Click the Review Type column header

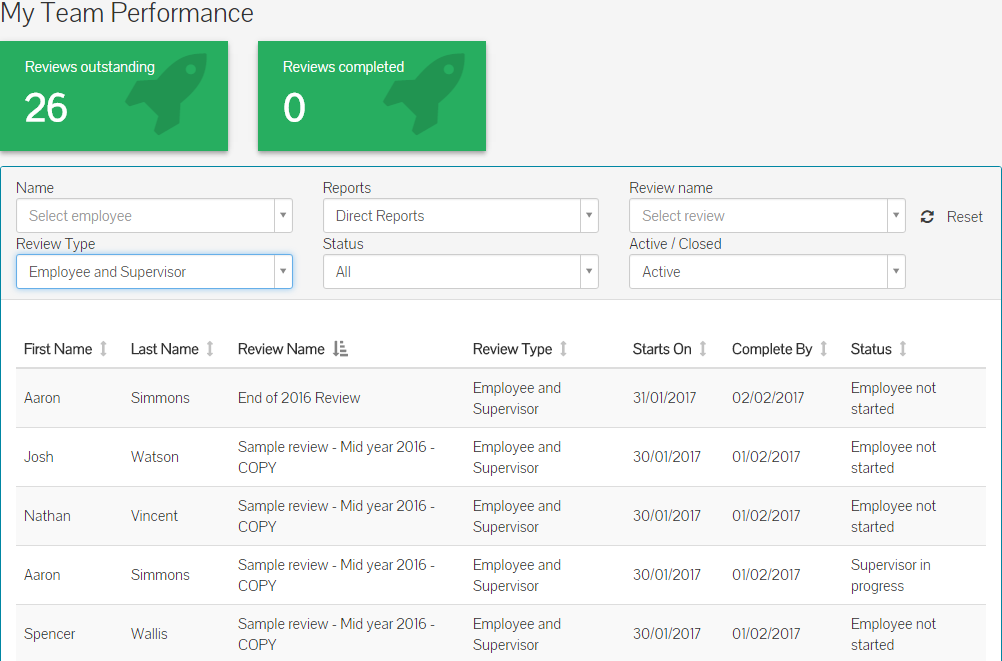tap(513, 349)
